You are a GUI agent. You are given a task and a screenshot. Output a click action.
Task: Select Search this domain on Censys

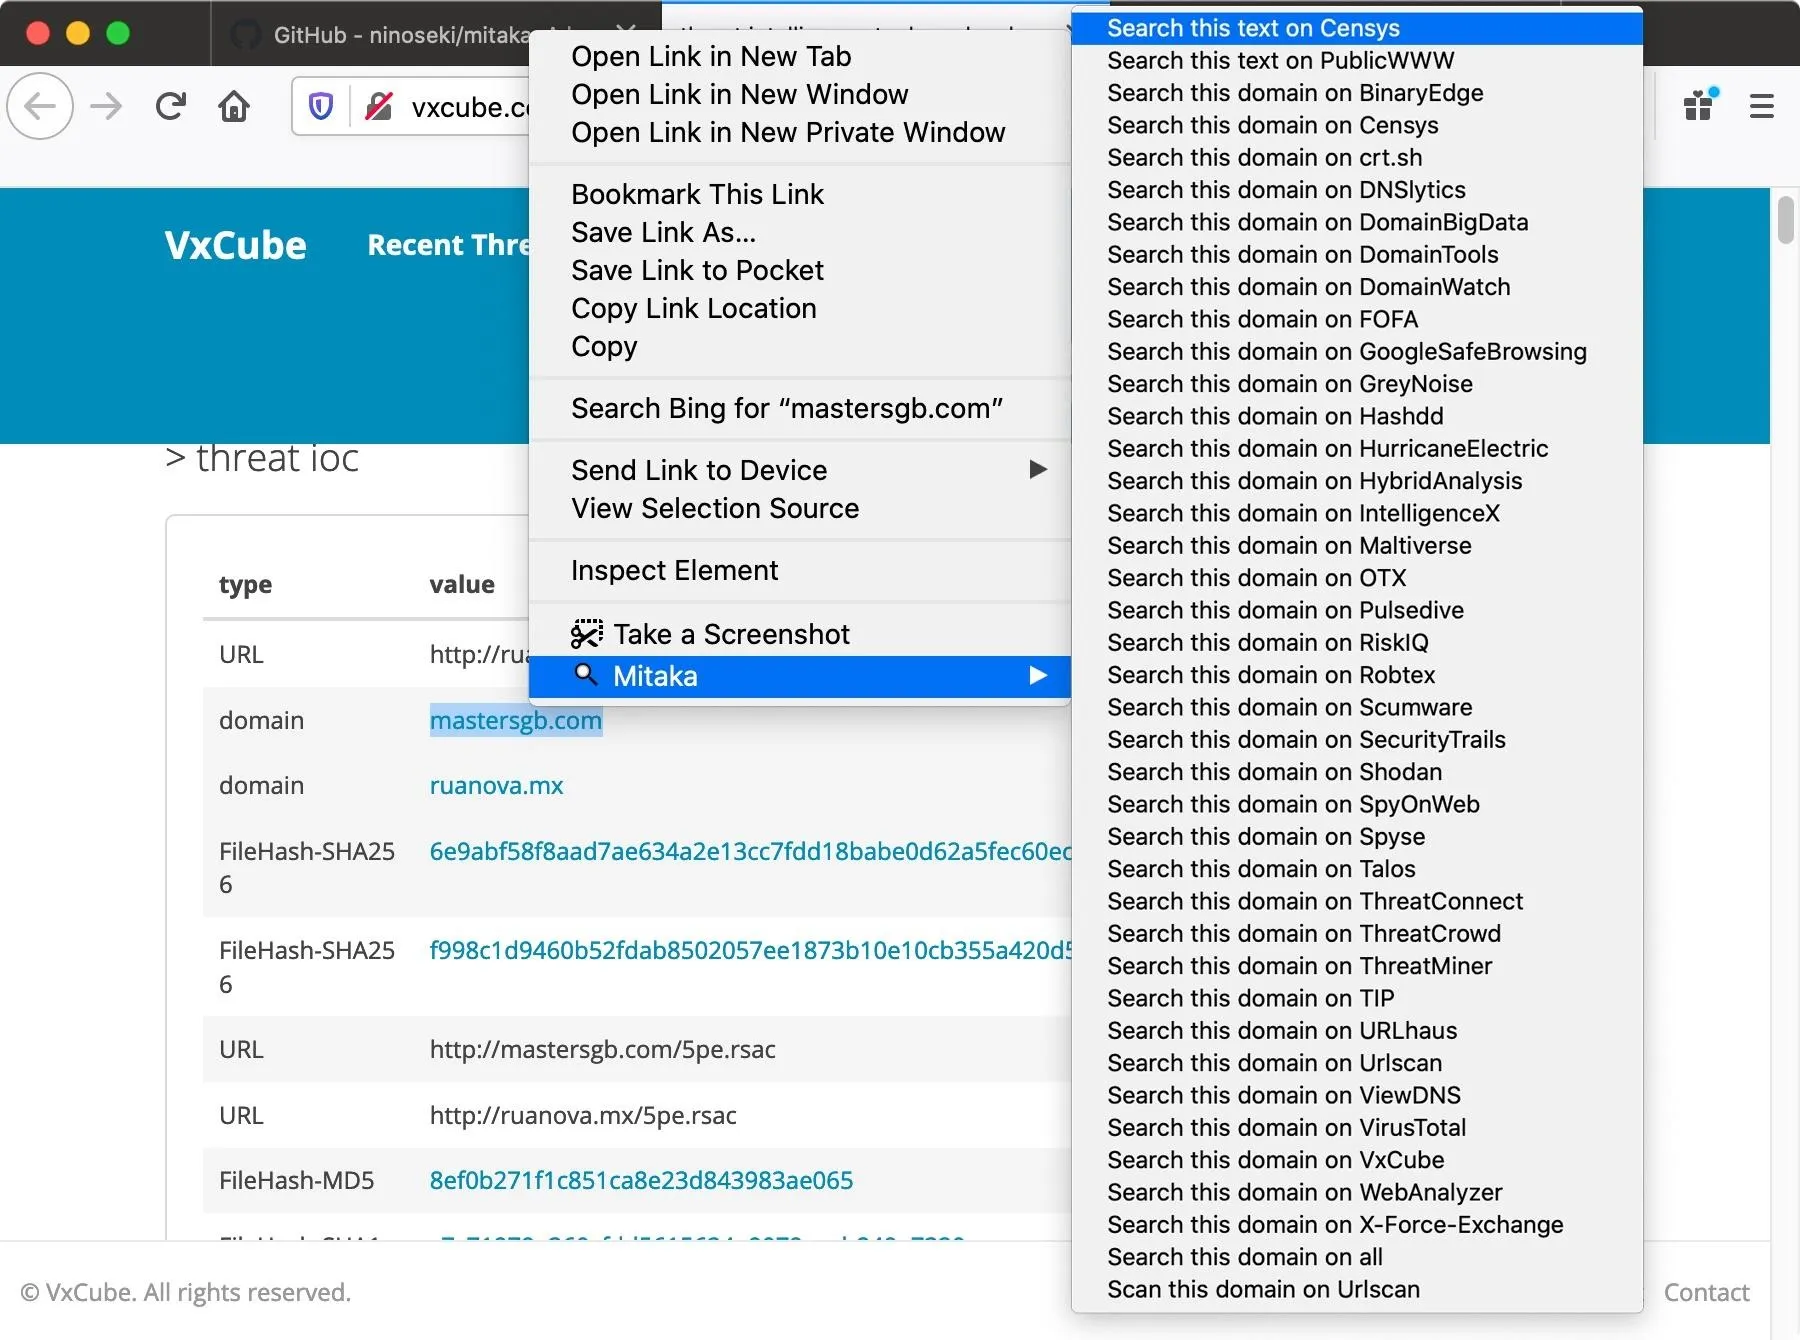point(1357,125)
